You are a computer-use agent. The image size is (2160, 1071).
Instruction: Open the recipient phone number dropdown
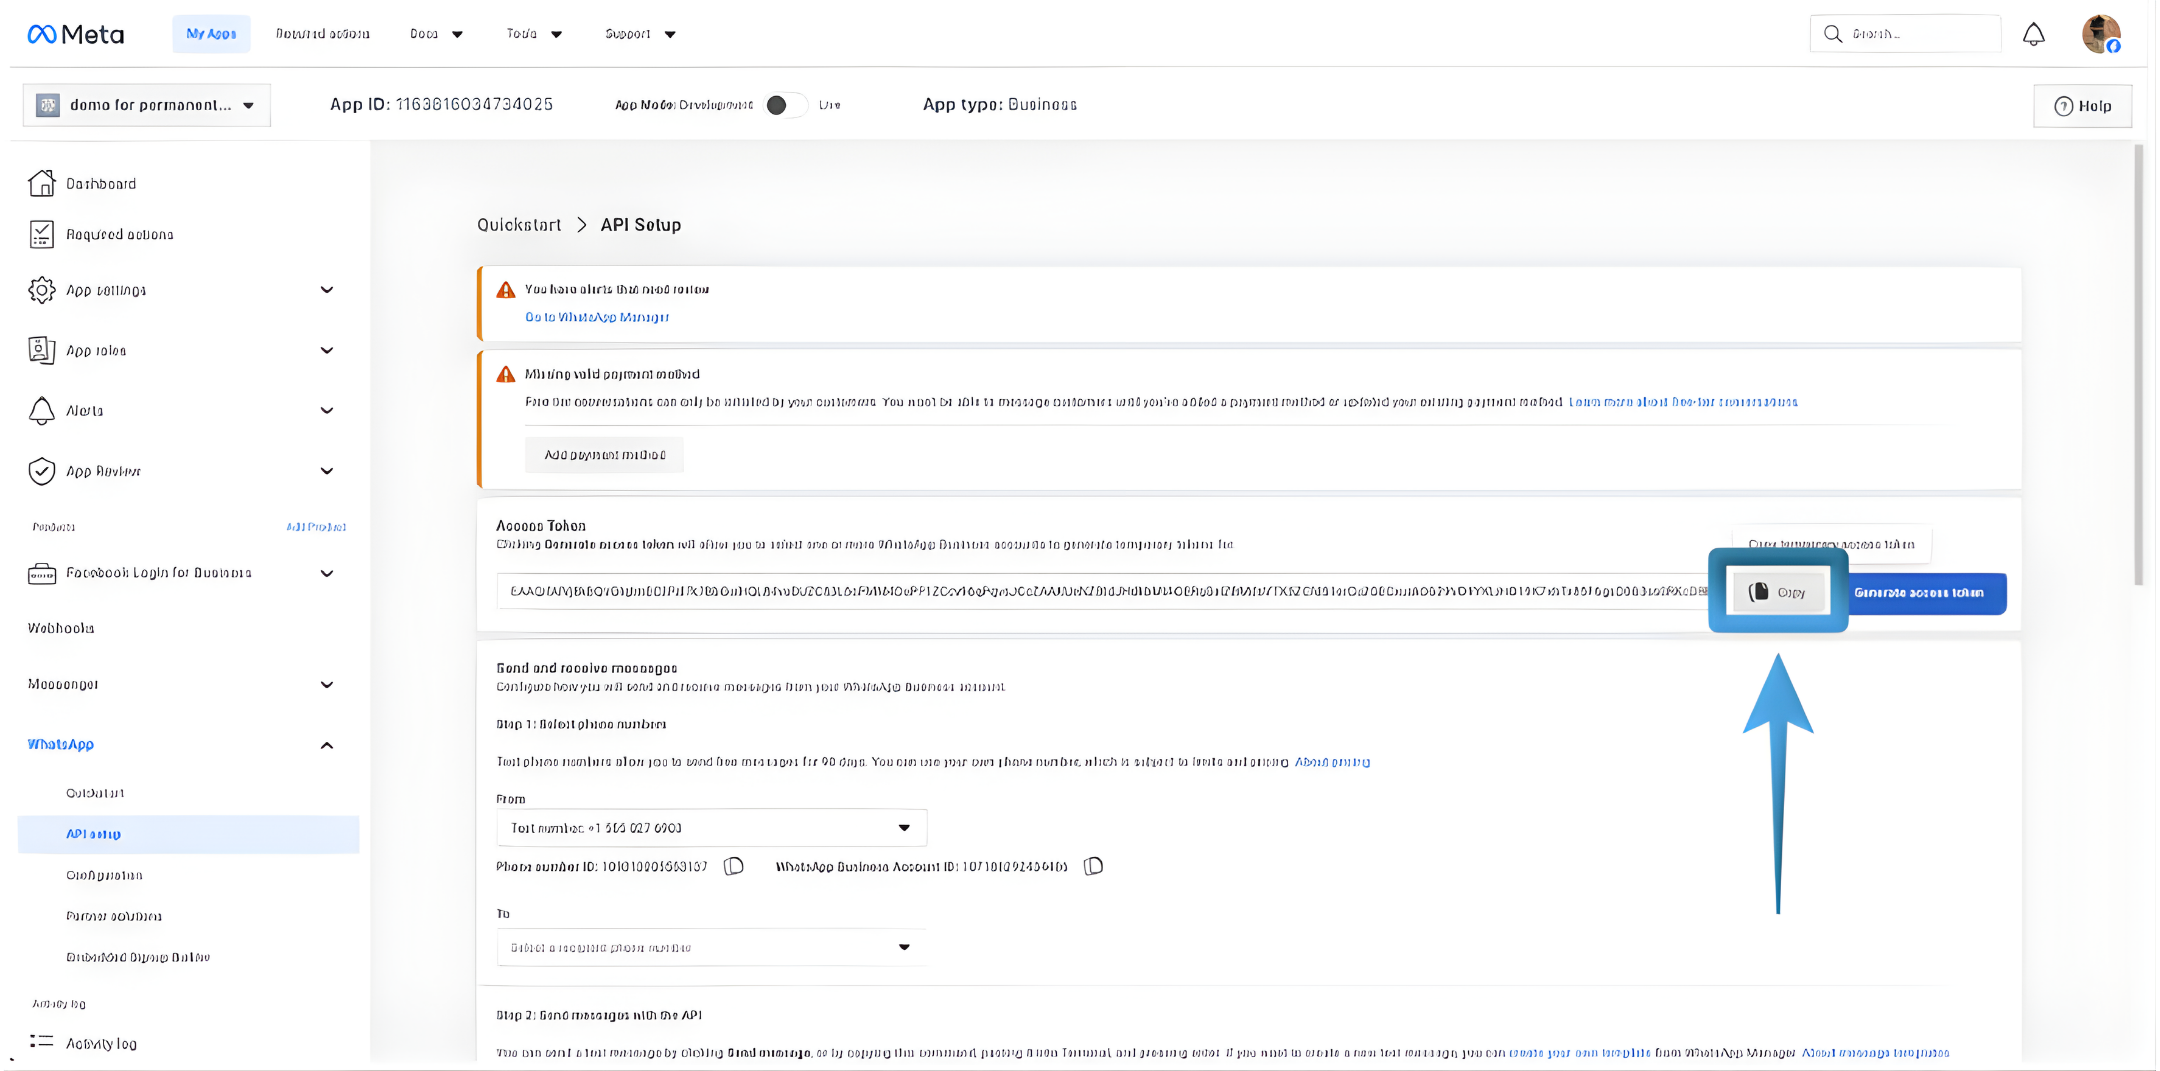[711, 947]
